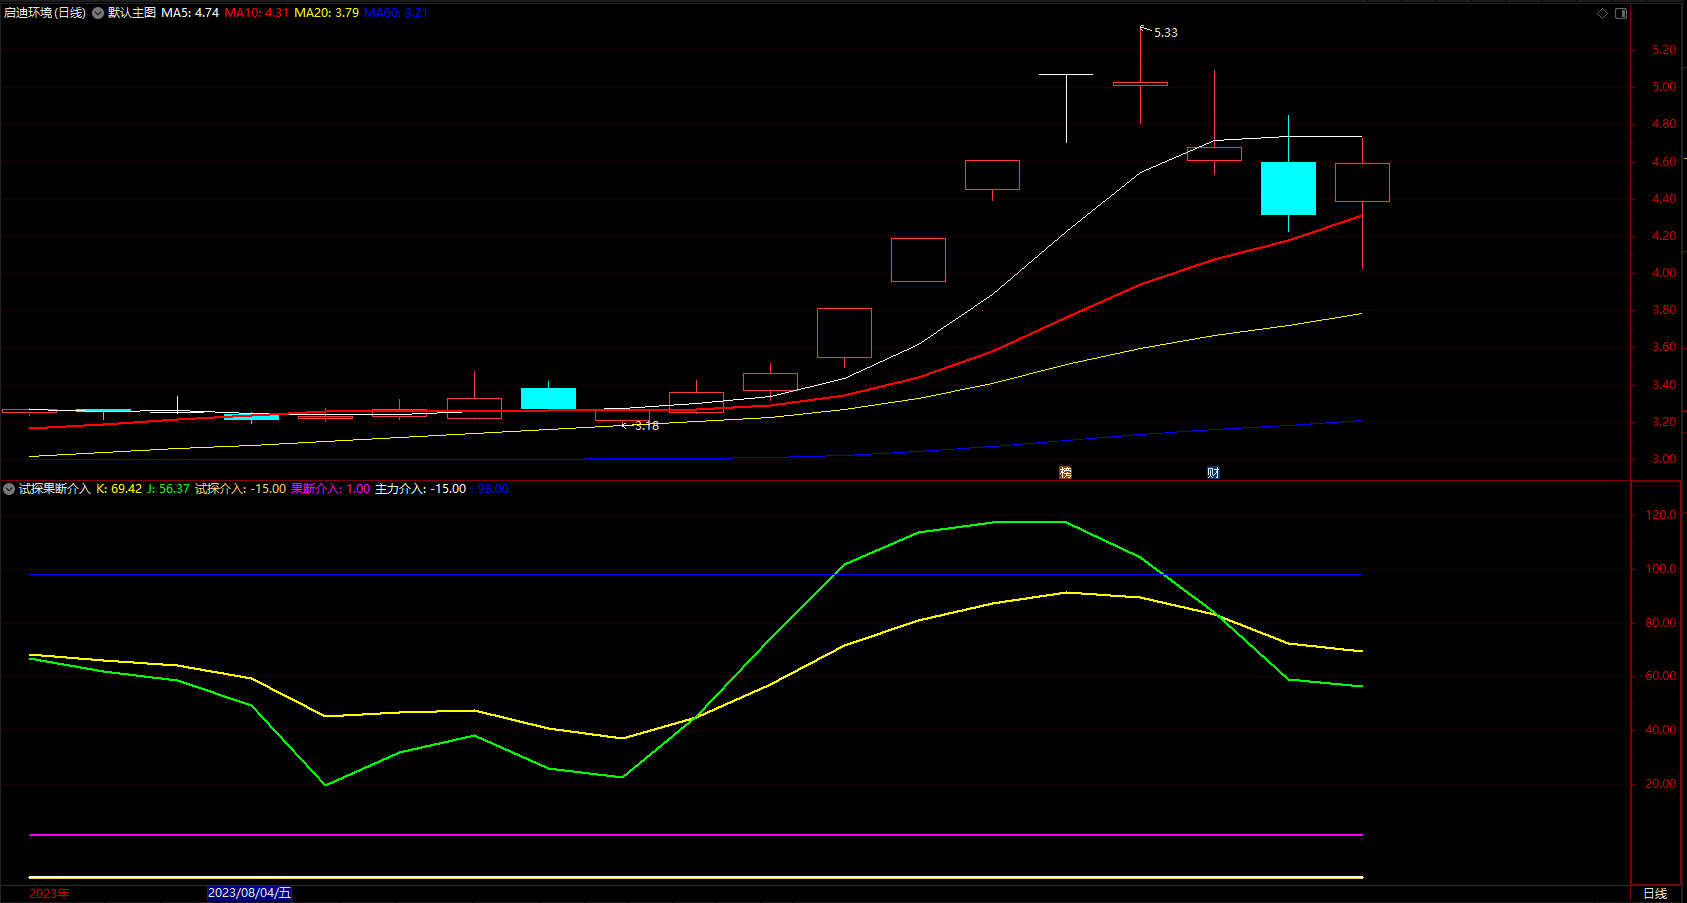Select the 默认主图 main chart label
This screenshot has height=903, width=1687.
tap(132, 13)
